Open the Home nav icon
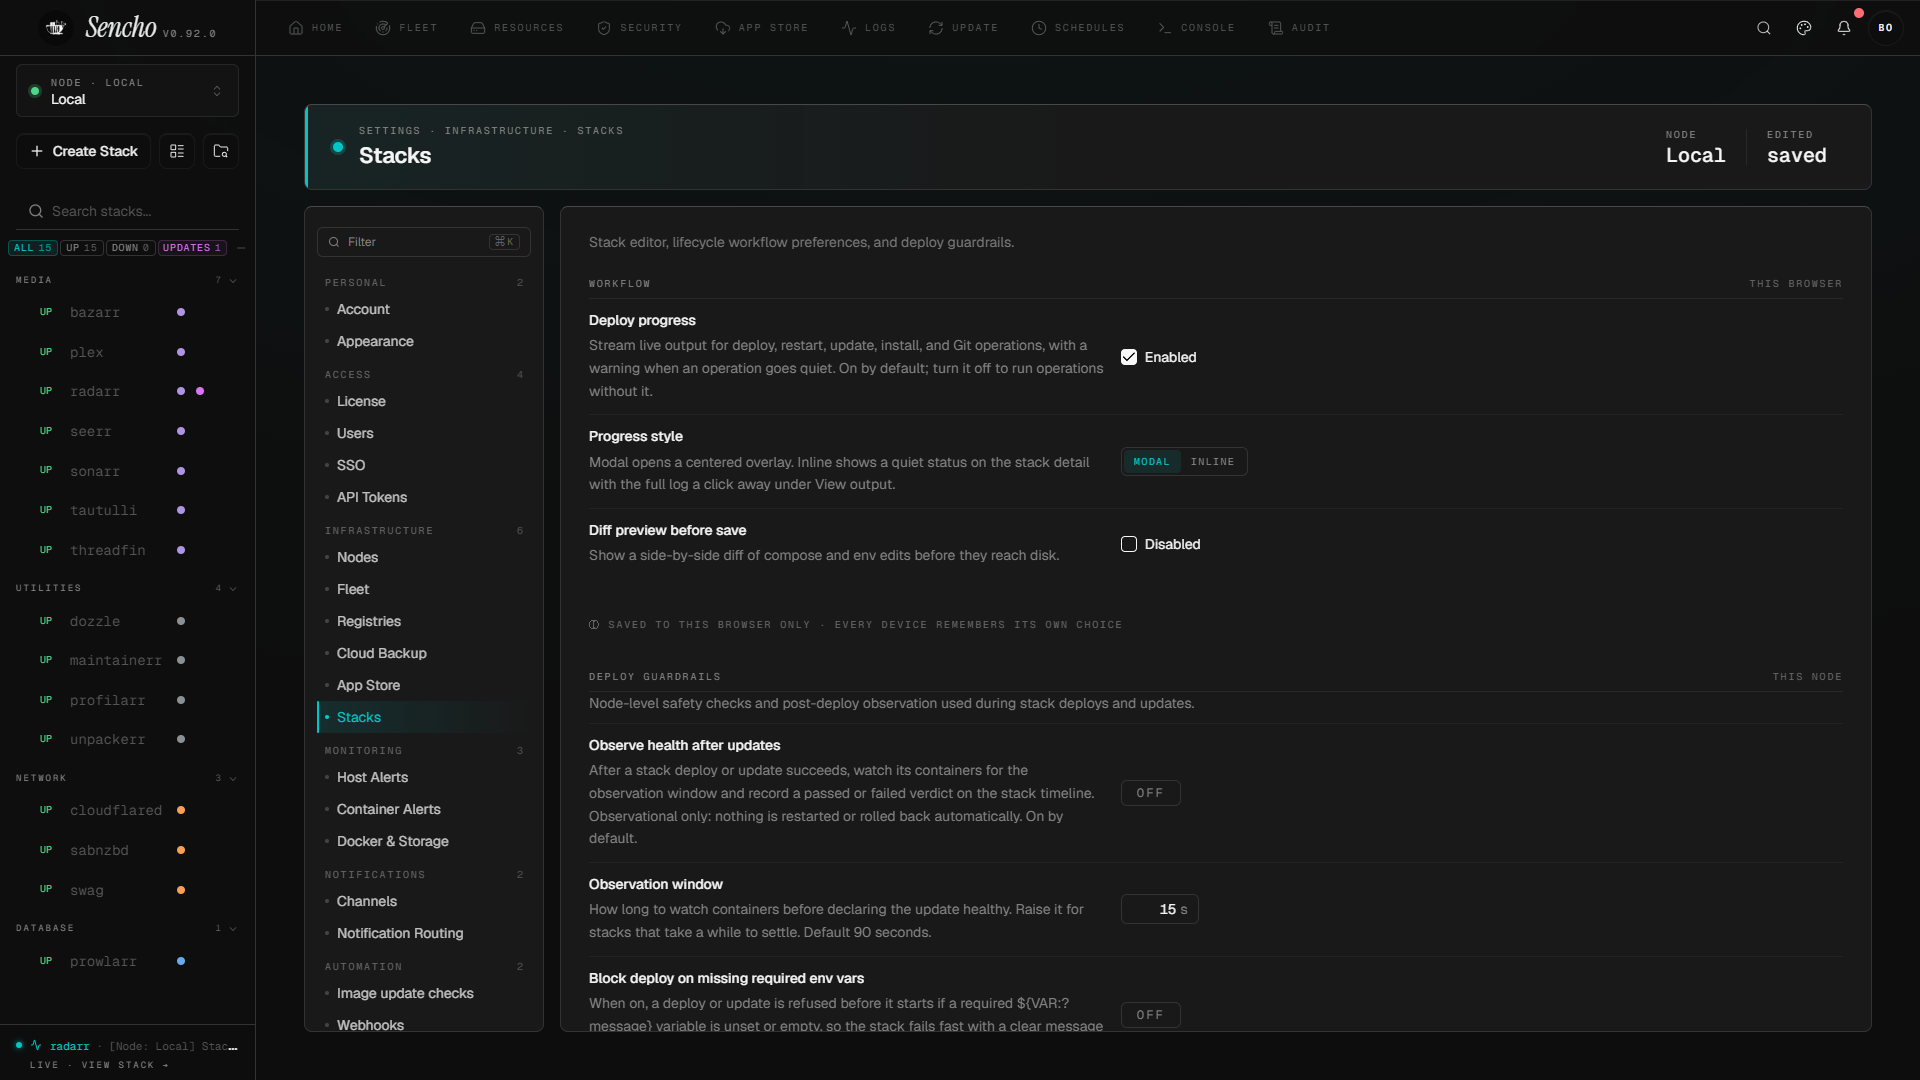Viewport: 1920px width, 1080px height. click(296, 28)
